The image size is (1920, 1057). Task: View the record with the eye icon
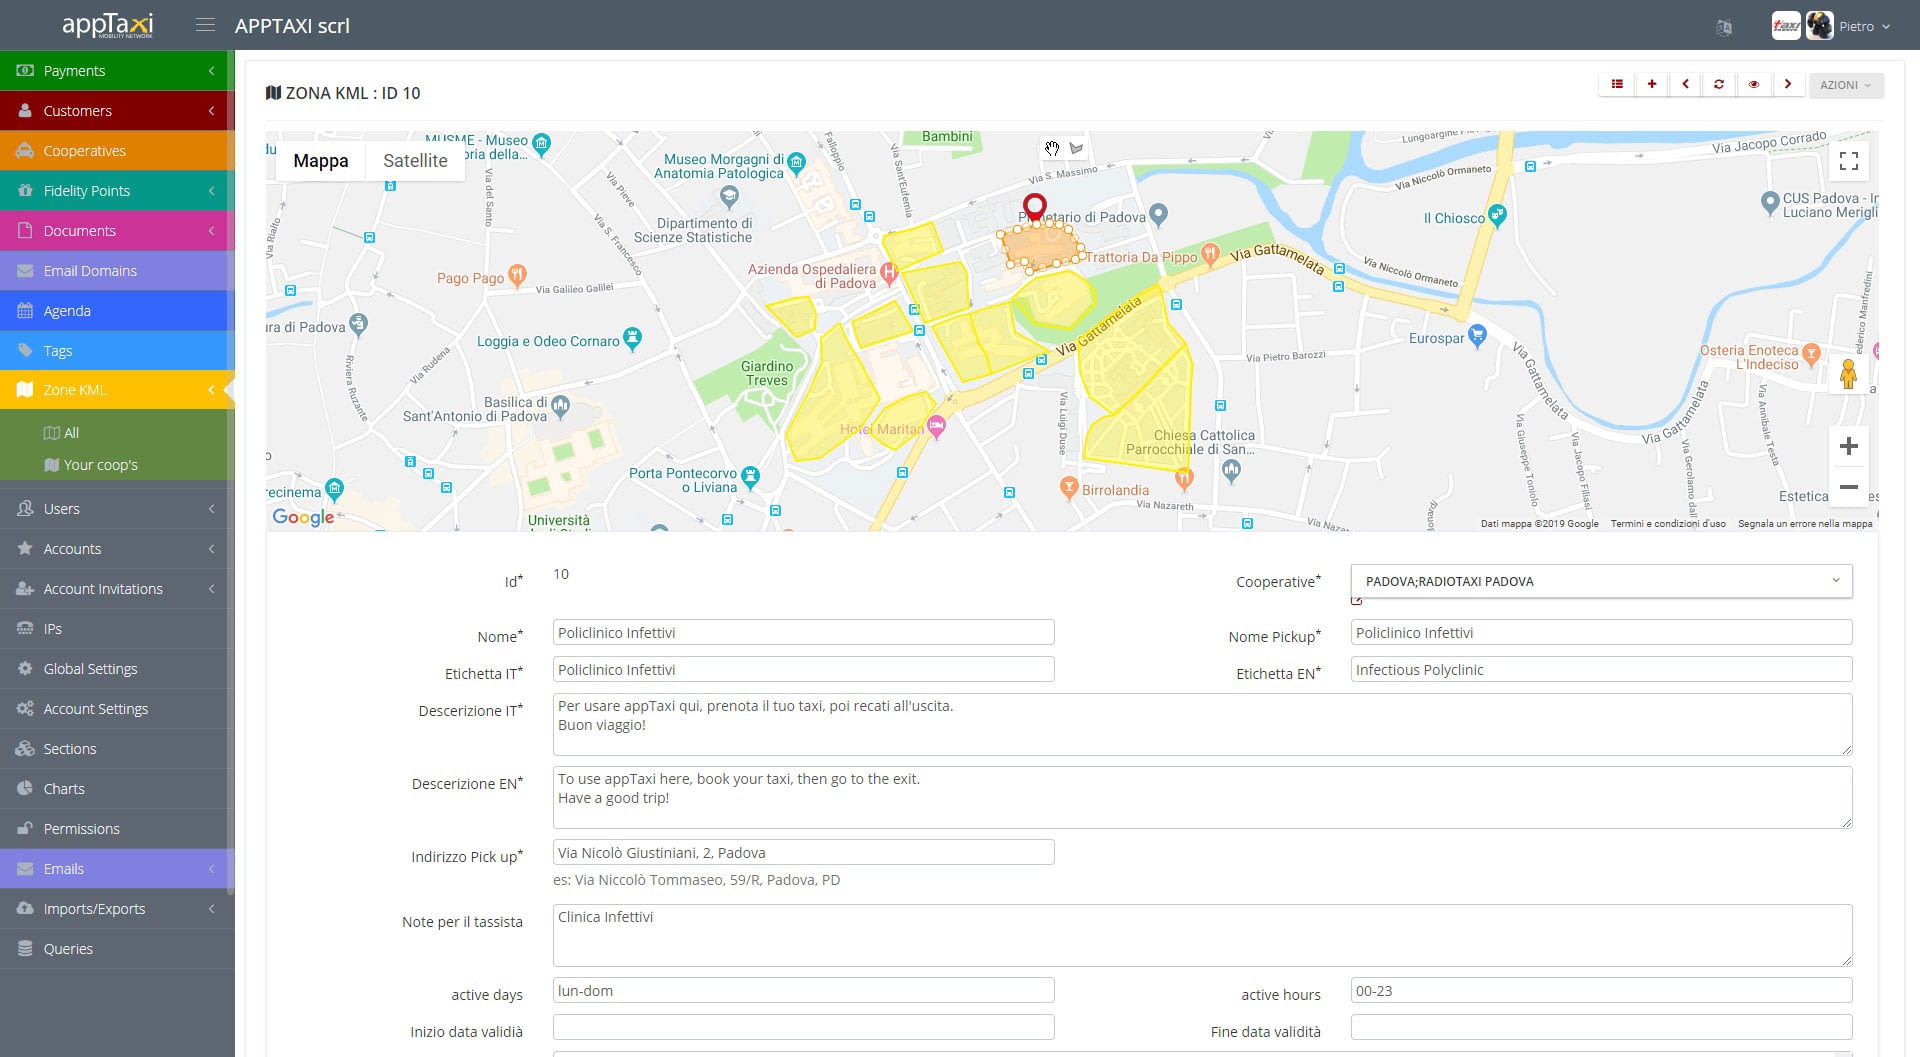[x=1753, y=84]
